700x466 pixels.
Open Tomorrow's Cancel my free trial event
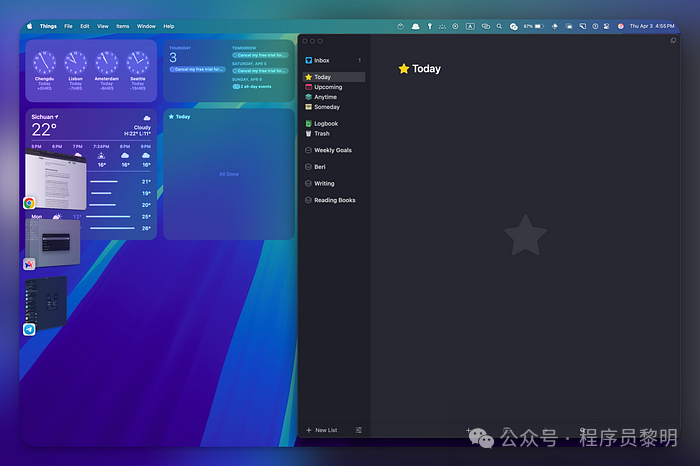tap(260, 55)
